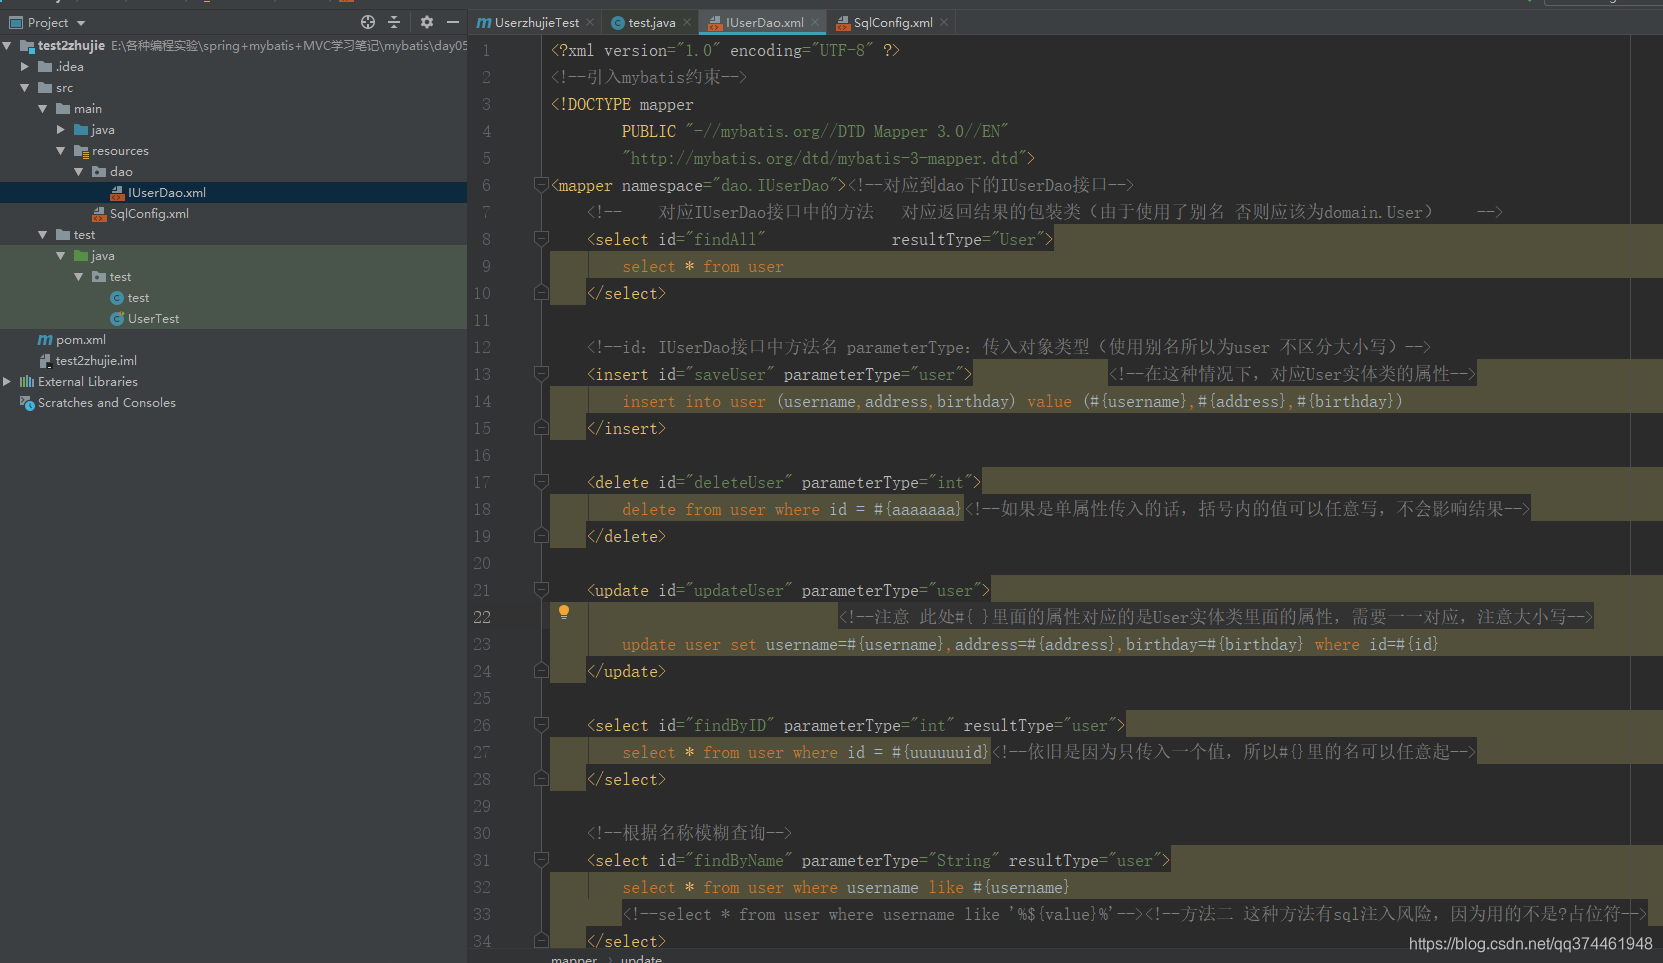Click the collapse all icon in Project panel
1663x963 pixels.
point(394,22)
